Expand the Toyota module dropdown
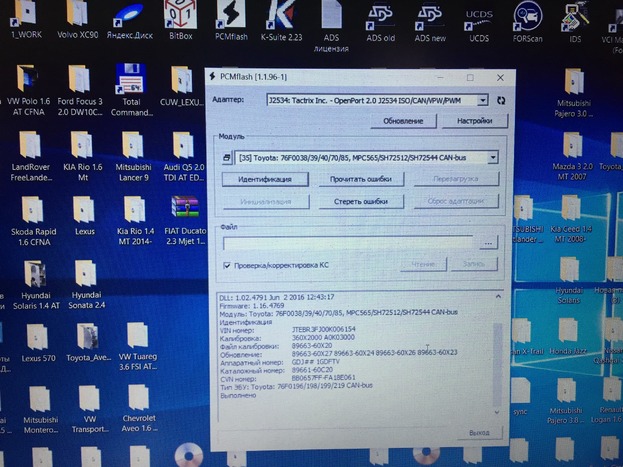Viewport: 623px width, 467px height. click(x=492, y=157)
